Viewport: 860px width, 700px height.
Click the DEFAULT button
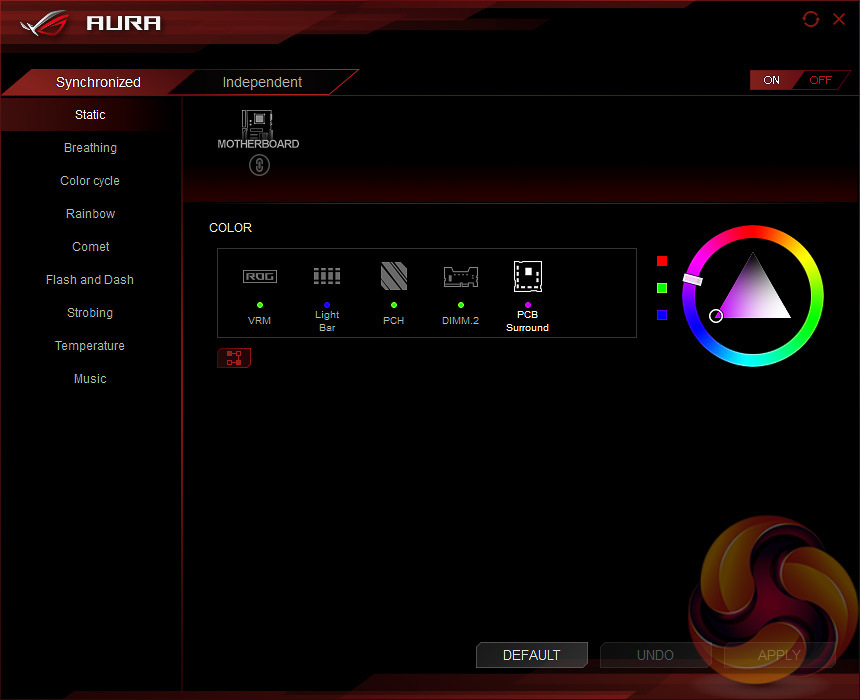coord(531,655)
